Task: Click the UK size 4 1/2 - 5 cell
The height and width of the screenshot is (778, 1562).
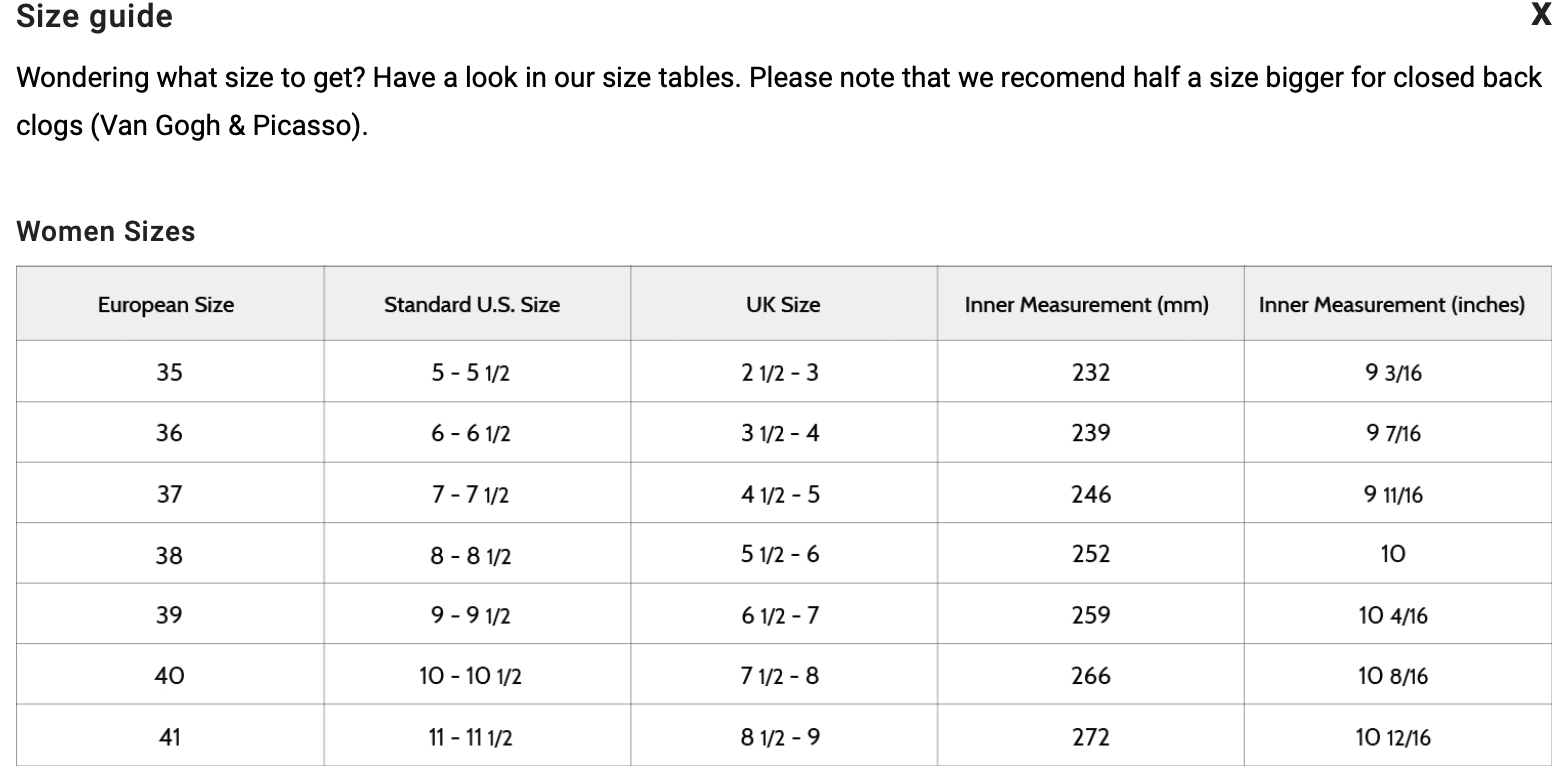Action: pos(780,494)
